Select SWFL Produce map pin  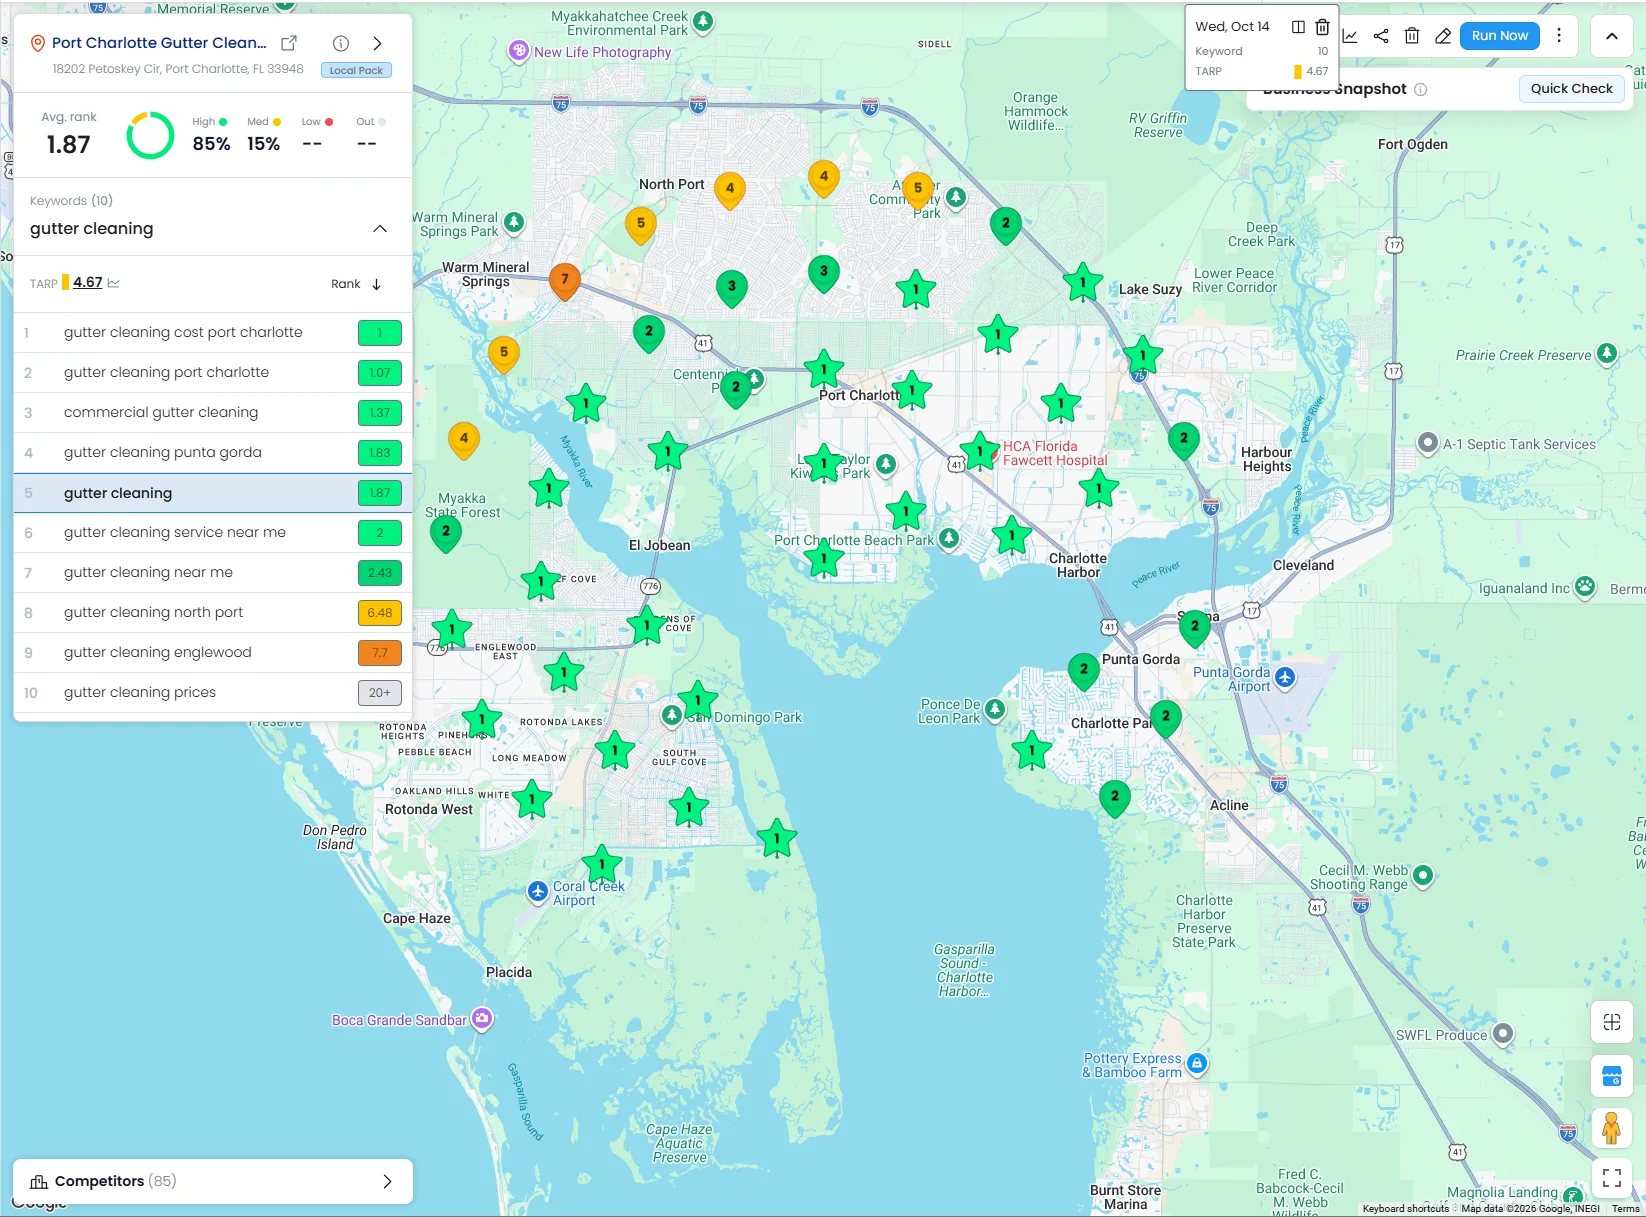(x=1503, y=1034)
